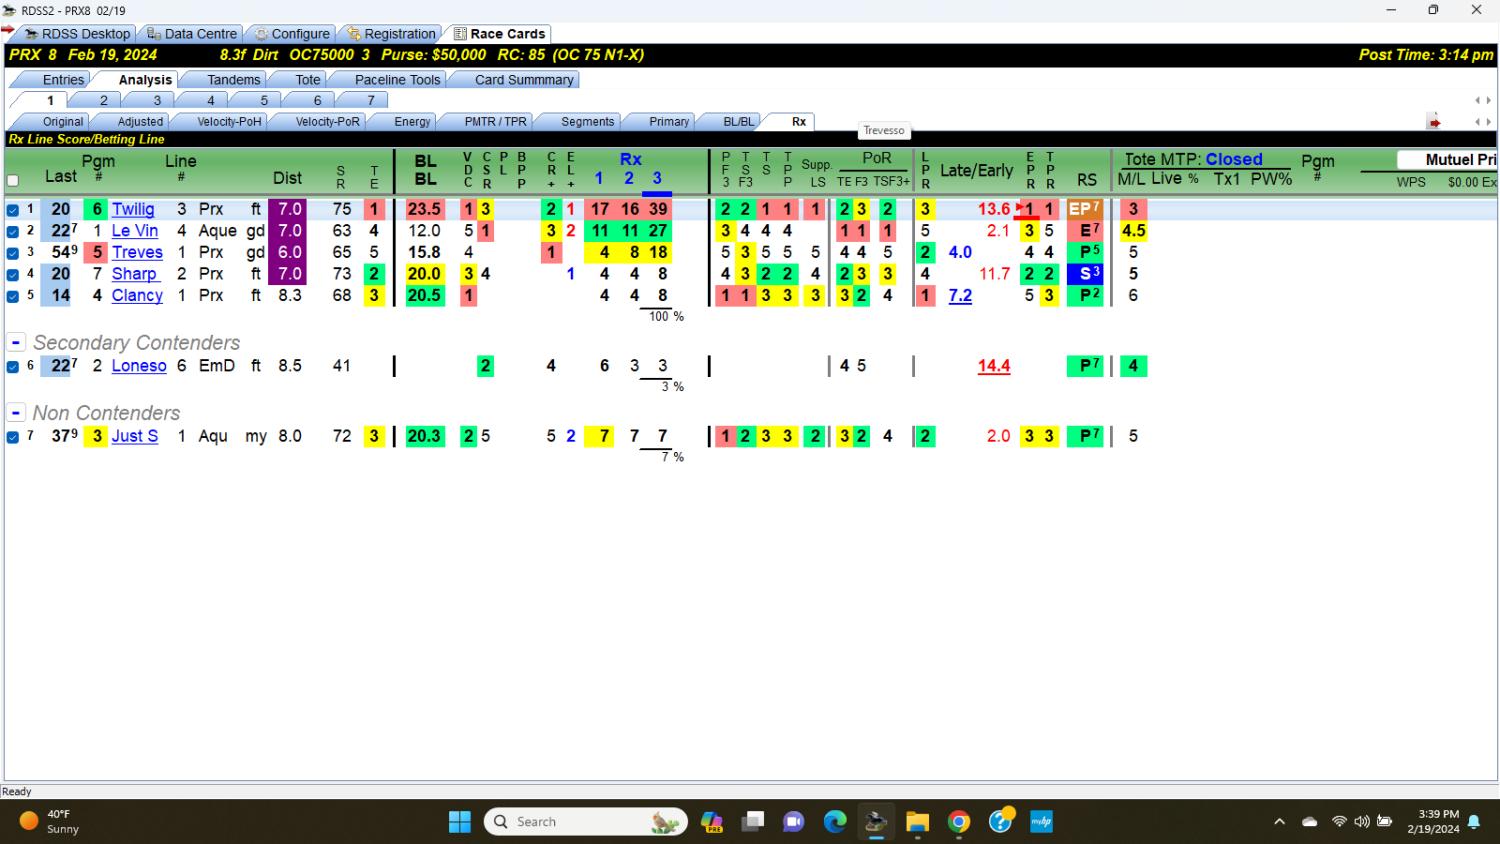The width and height of the screenshot is (1500, 844).
Task: Click the weather widget showing 40°F Sunny
Action: 49,821
